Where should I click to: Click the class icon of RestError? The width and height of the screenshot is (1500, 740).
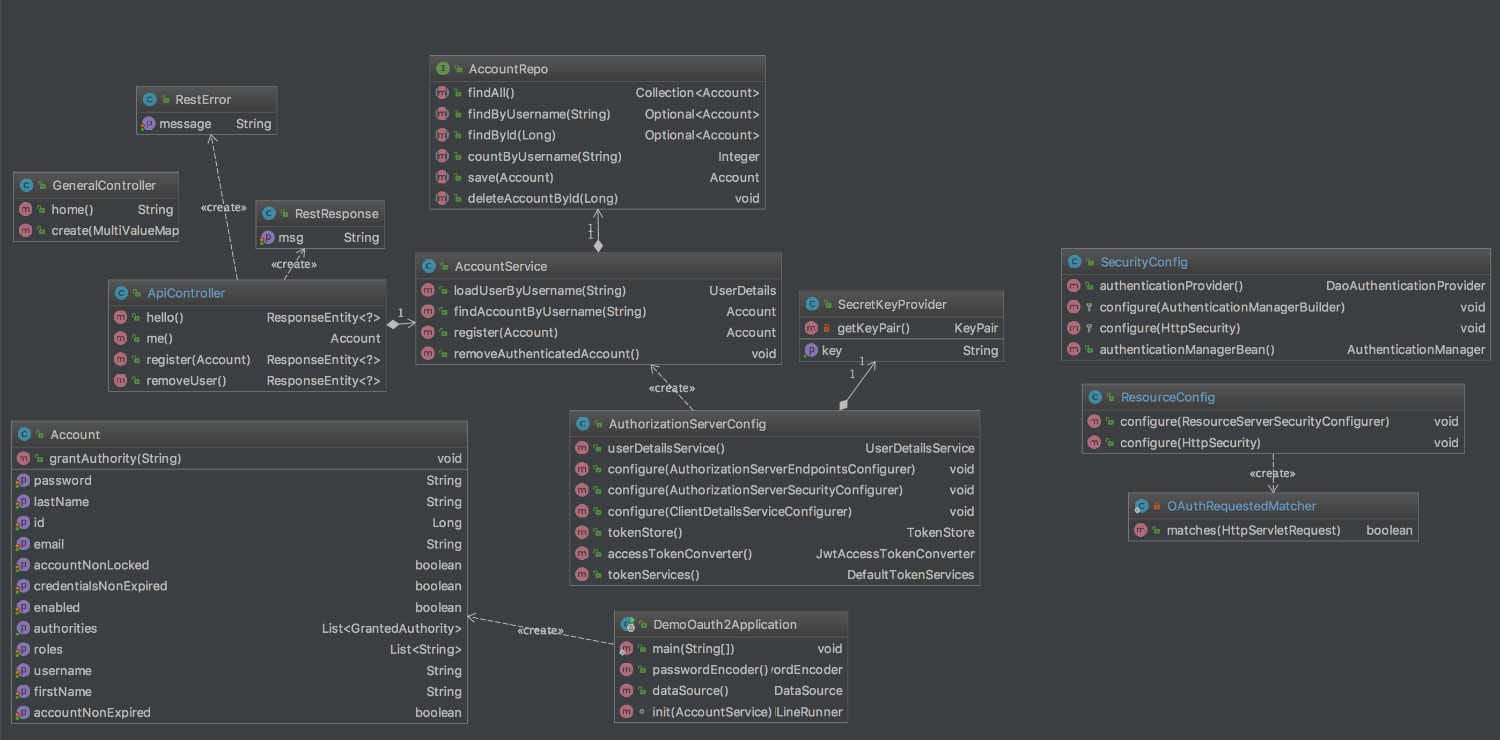pyautogui.click(x=148, y=99)
